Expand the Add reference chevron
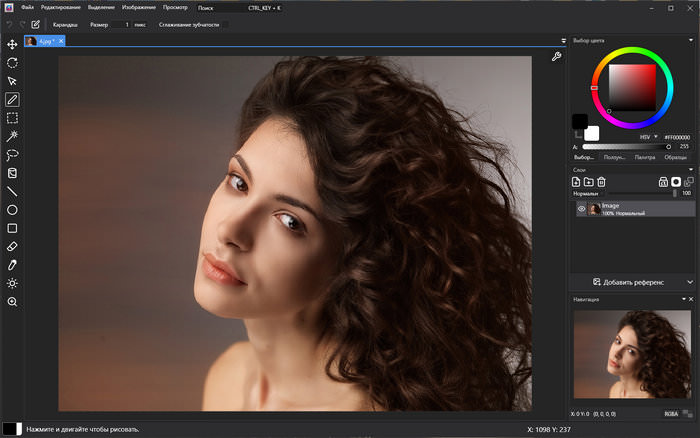This screenshot has height=438, width=700. [690, 282]
